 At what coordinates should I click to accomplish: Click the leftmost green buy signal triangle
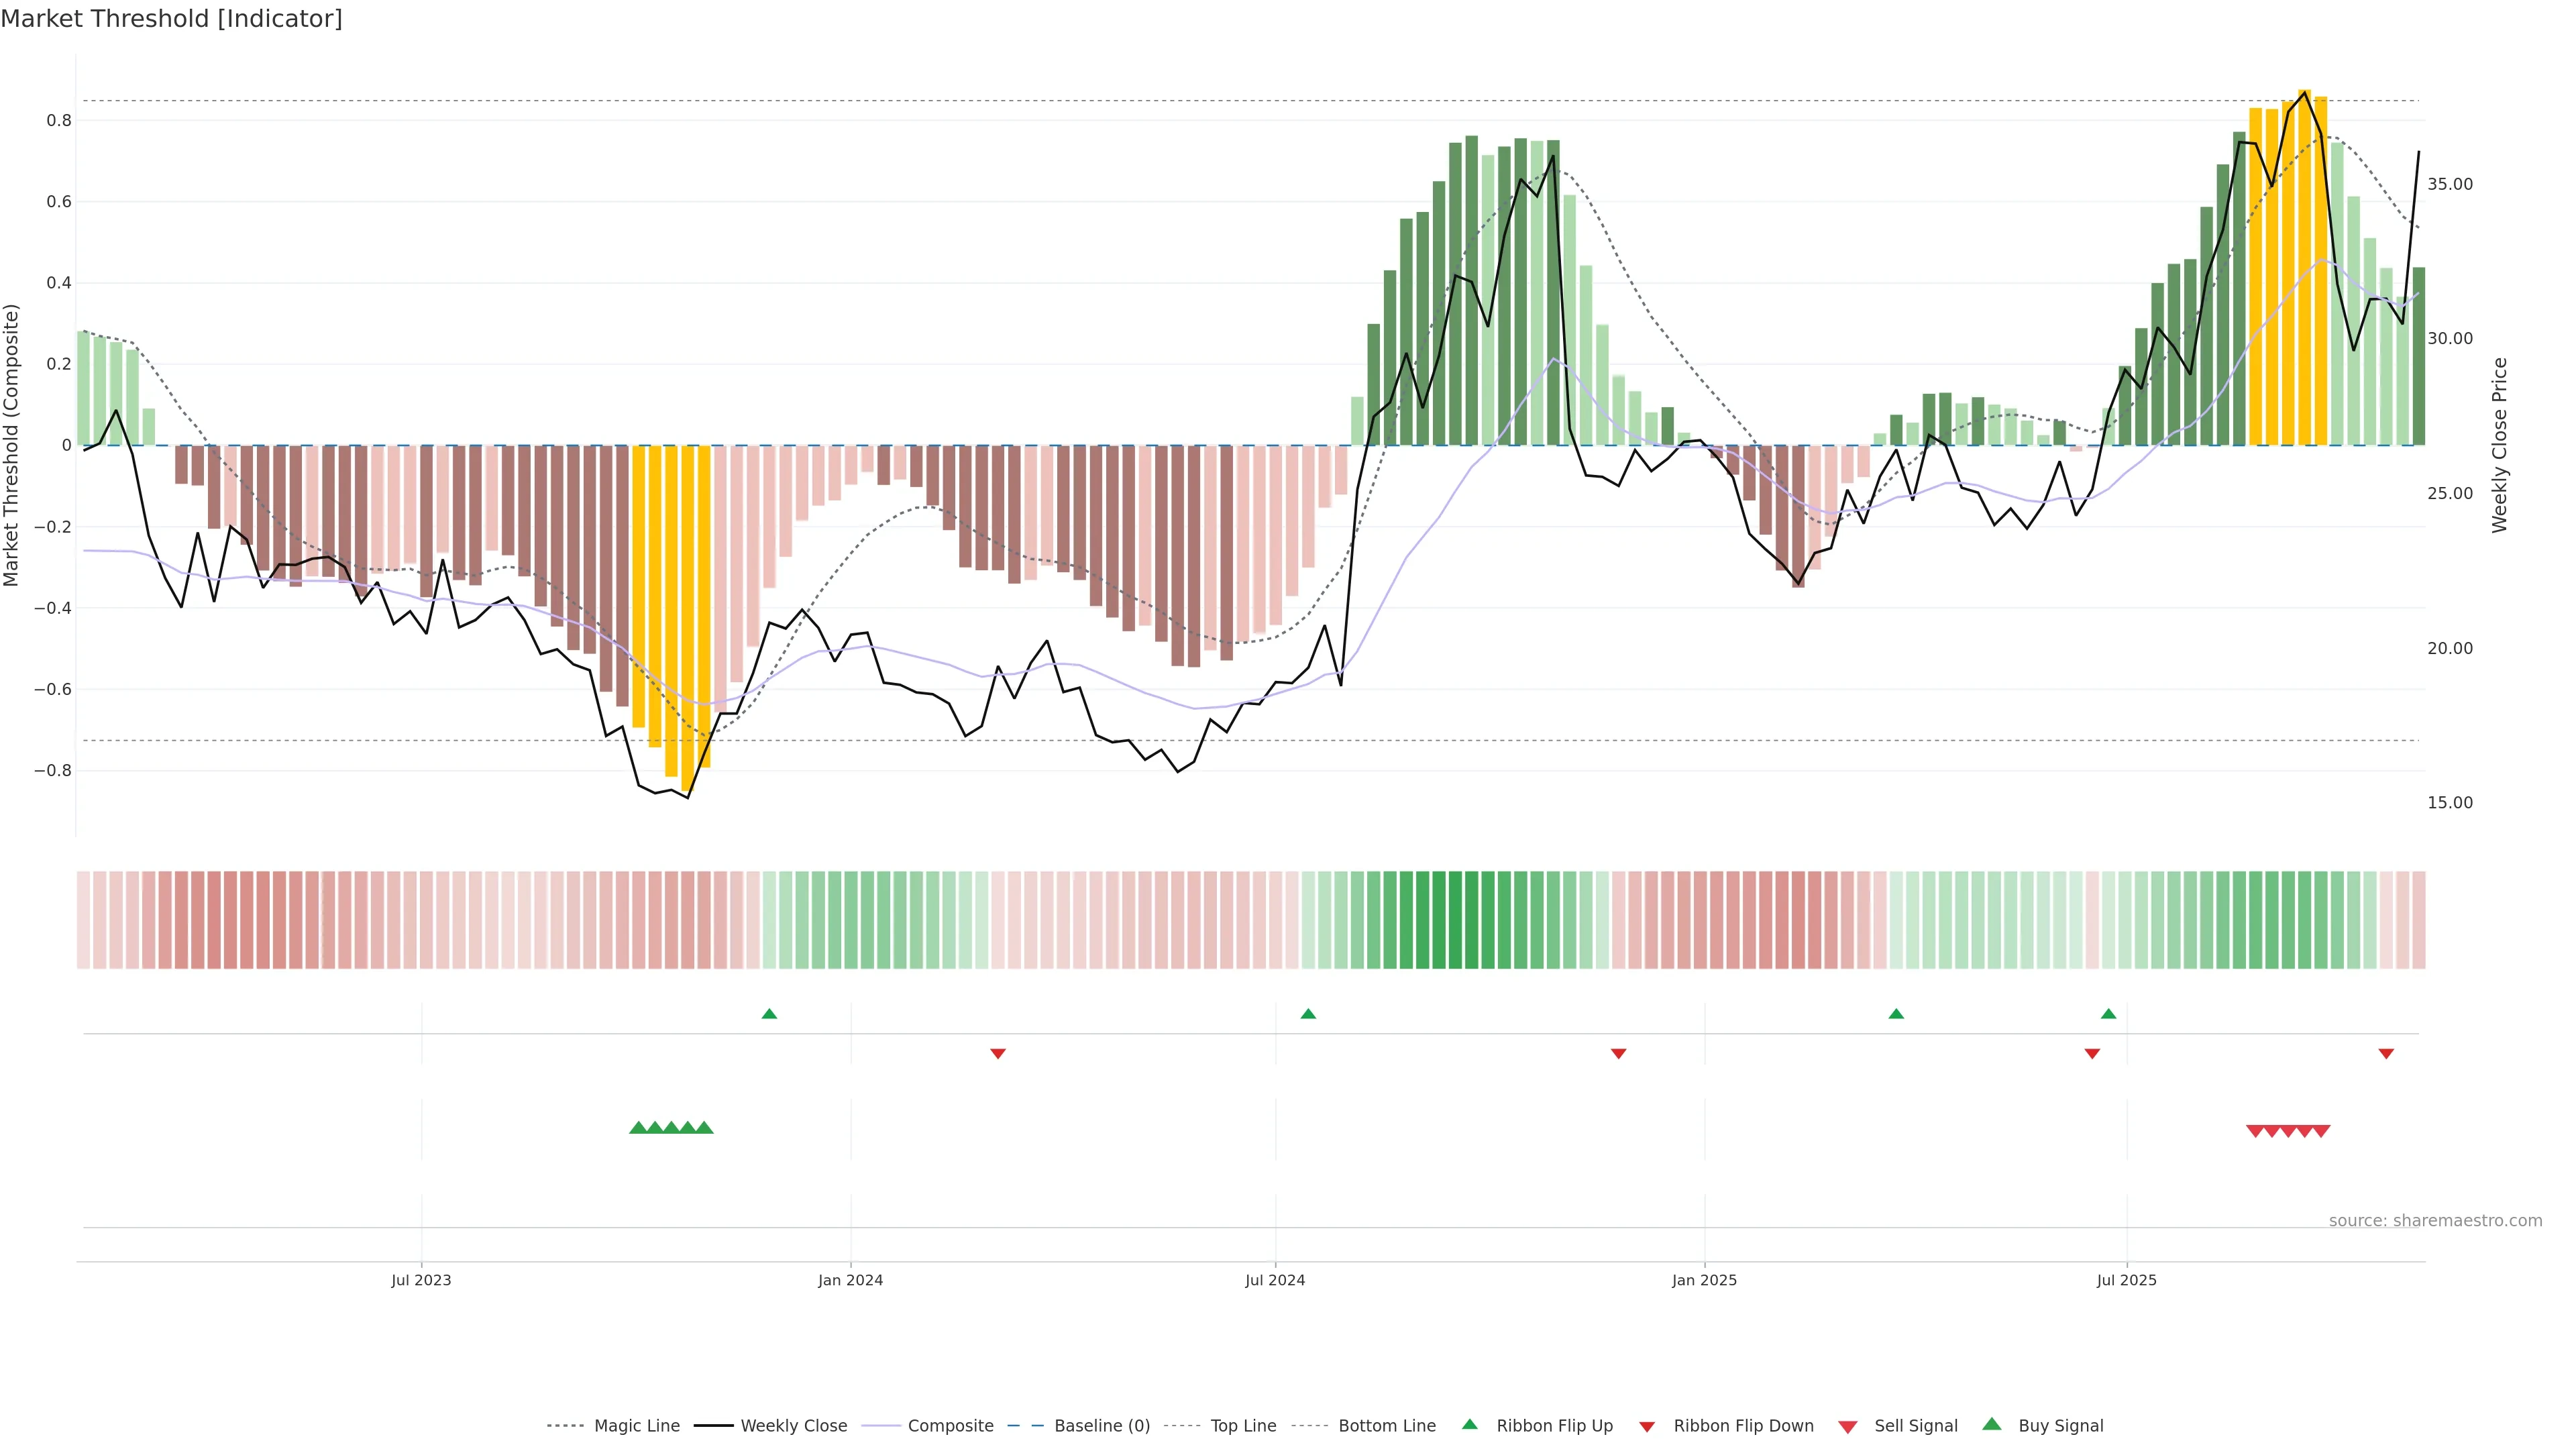coord(638,1128)
